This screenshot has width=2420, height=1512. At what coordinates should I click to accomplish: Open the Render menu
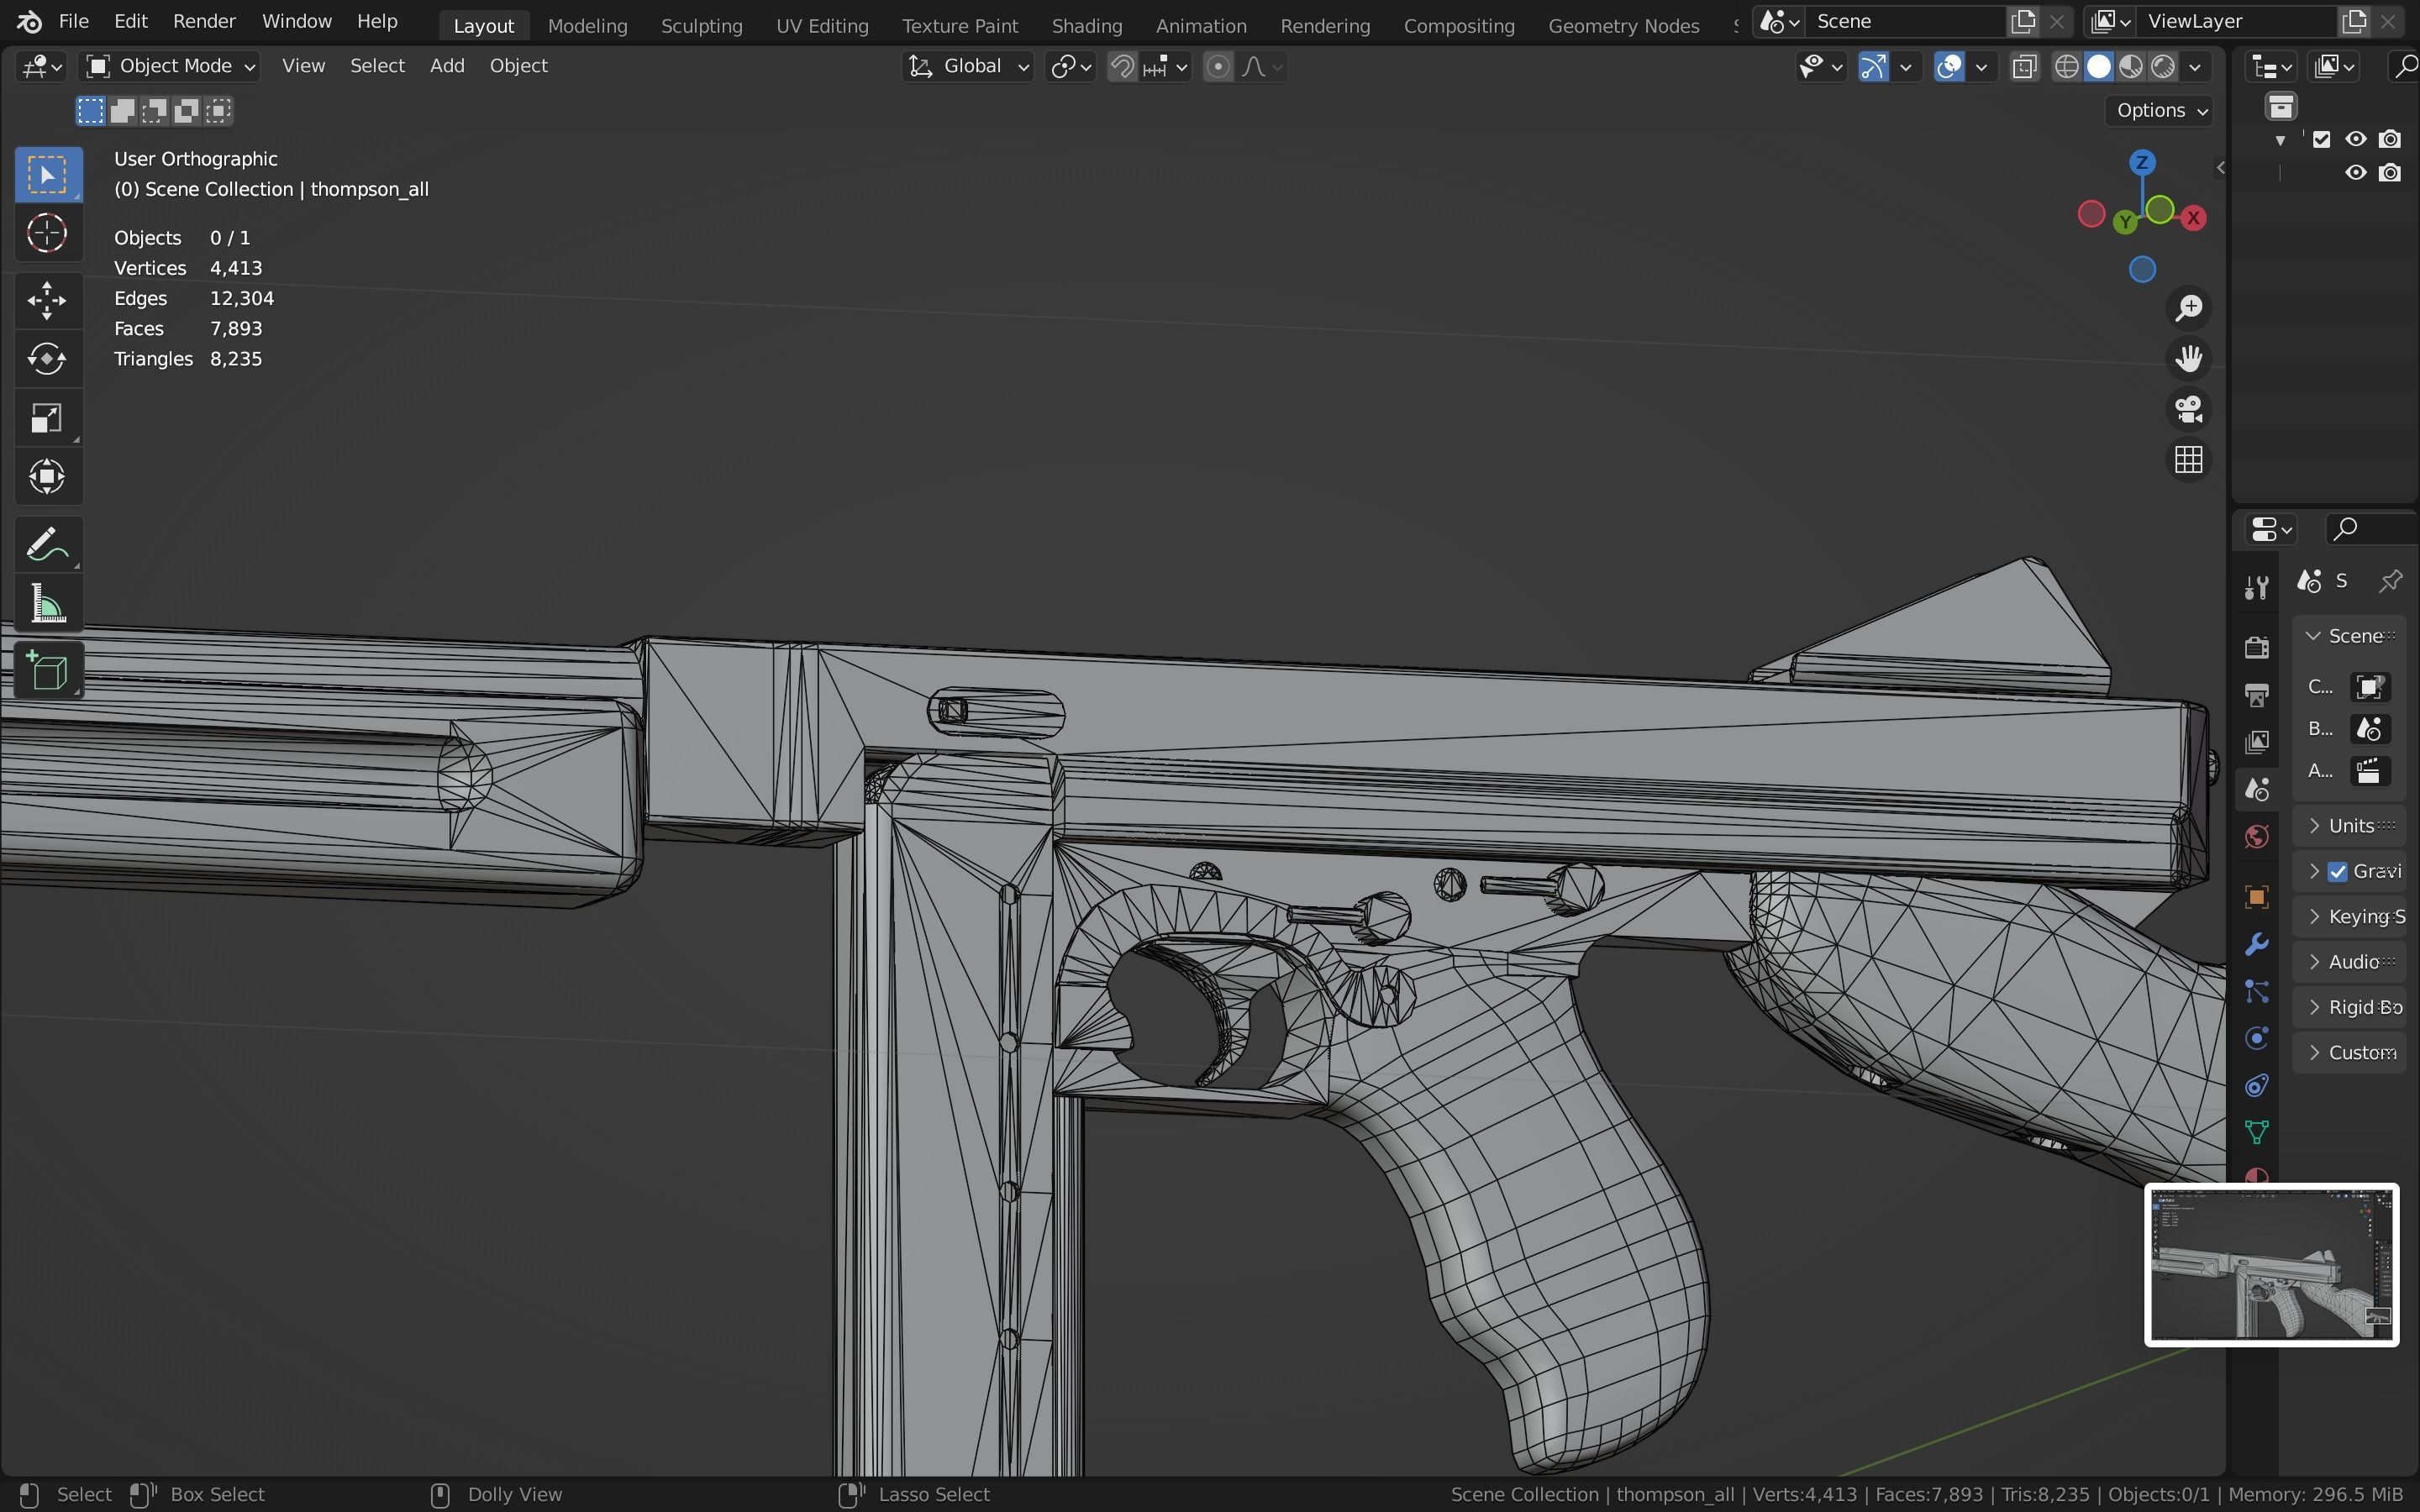[x=204, y=21]
